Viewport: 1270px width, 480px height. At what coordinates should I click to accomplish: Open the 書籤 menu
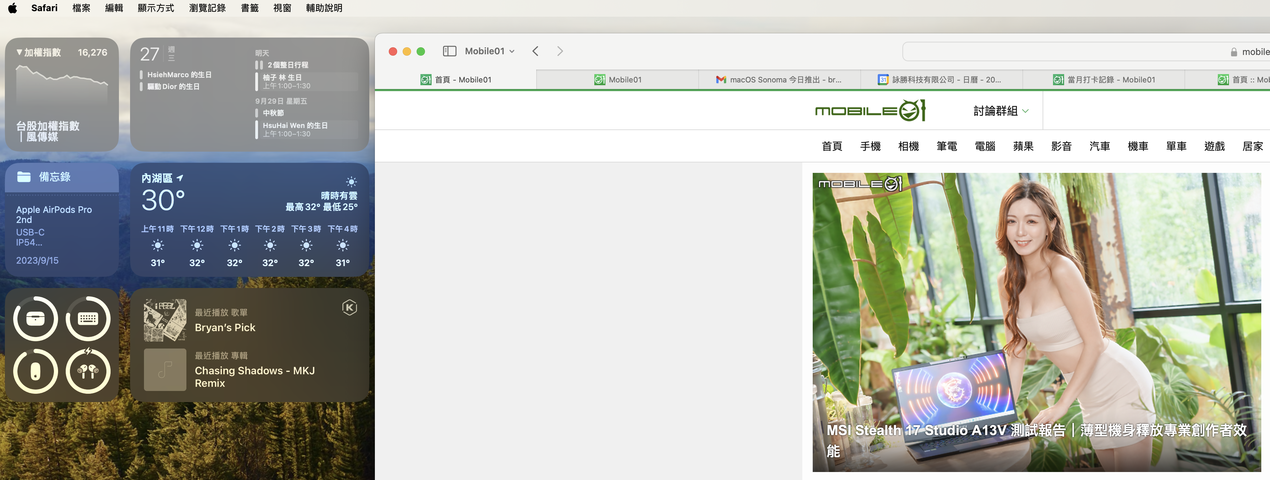pyautogui.click(x=249, y=8)
